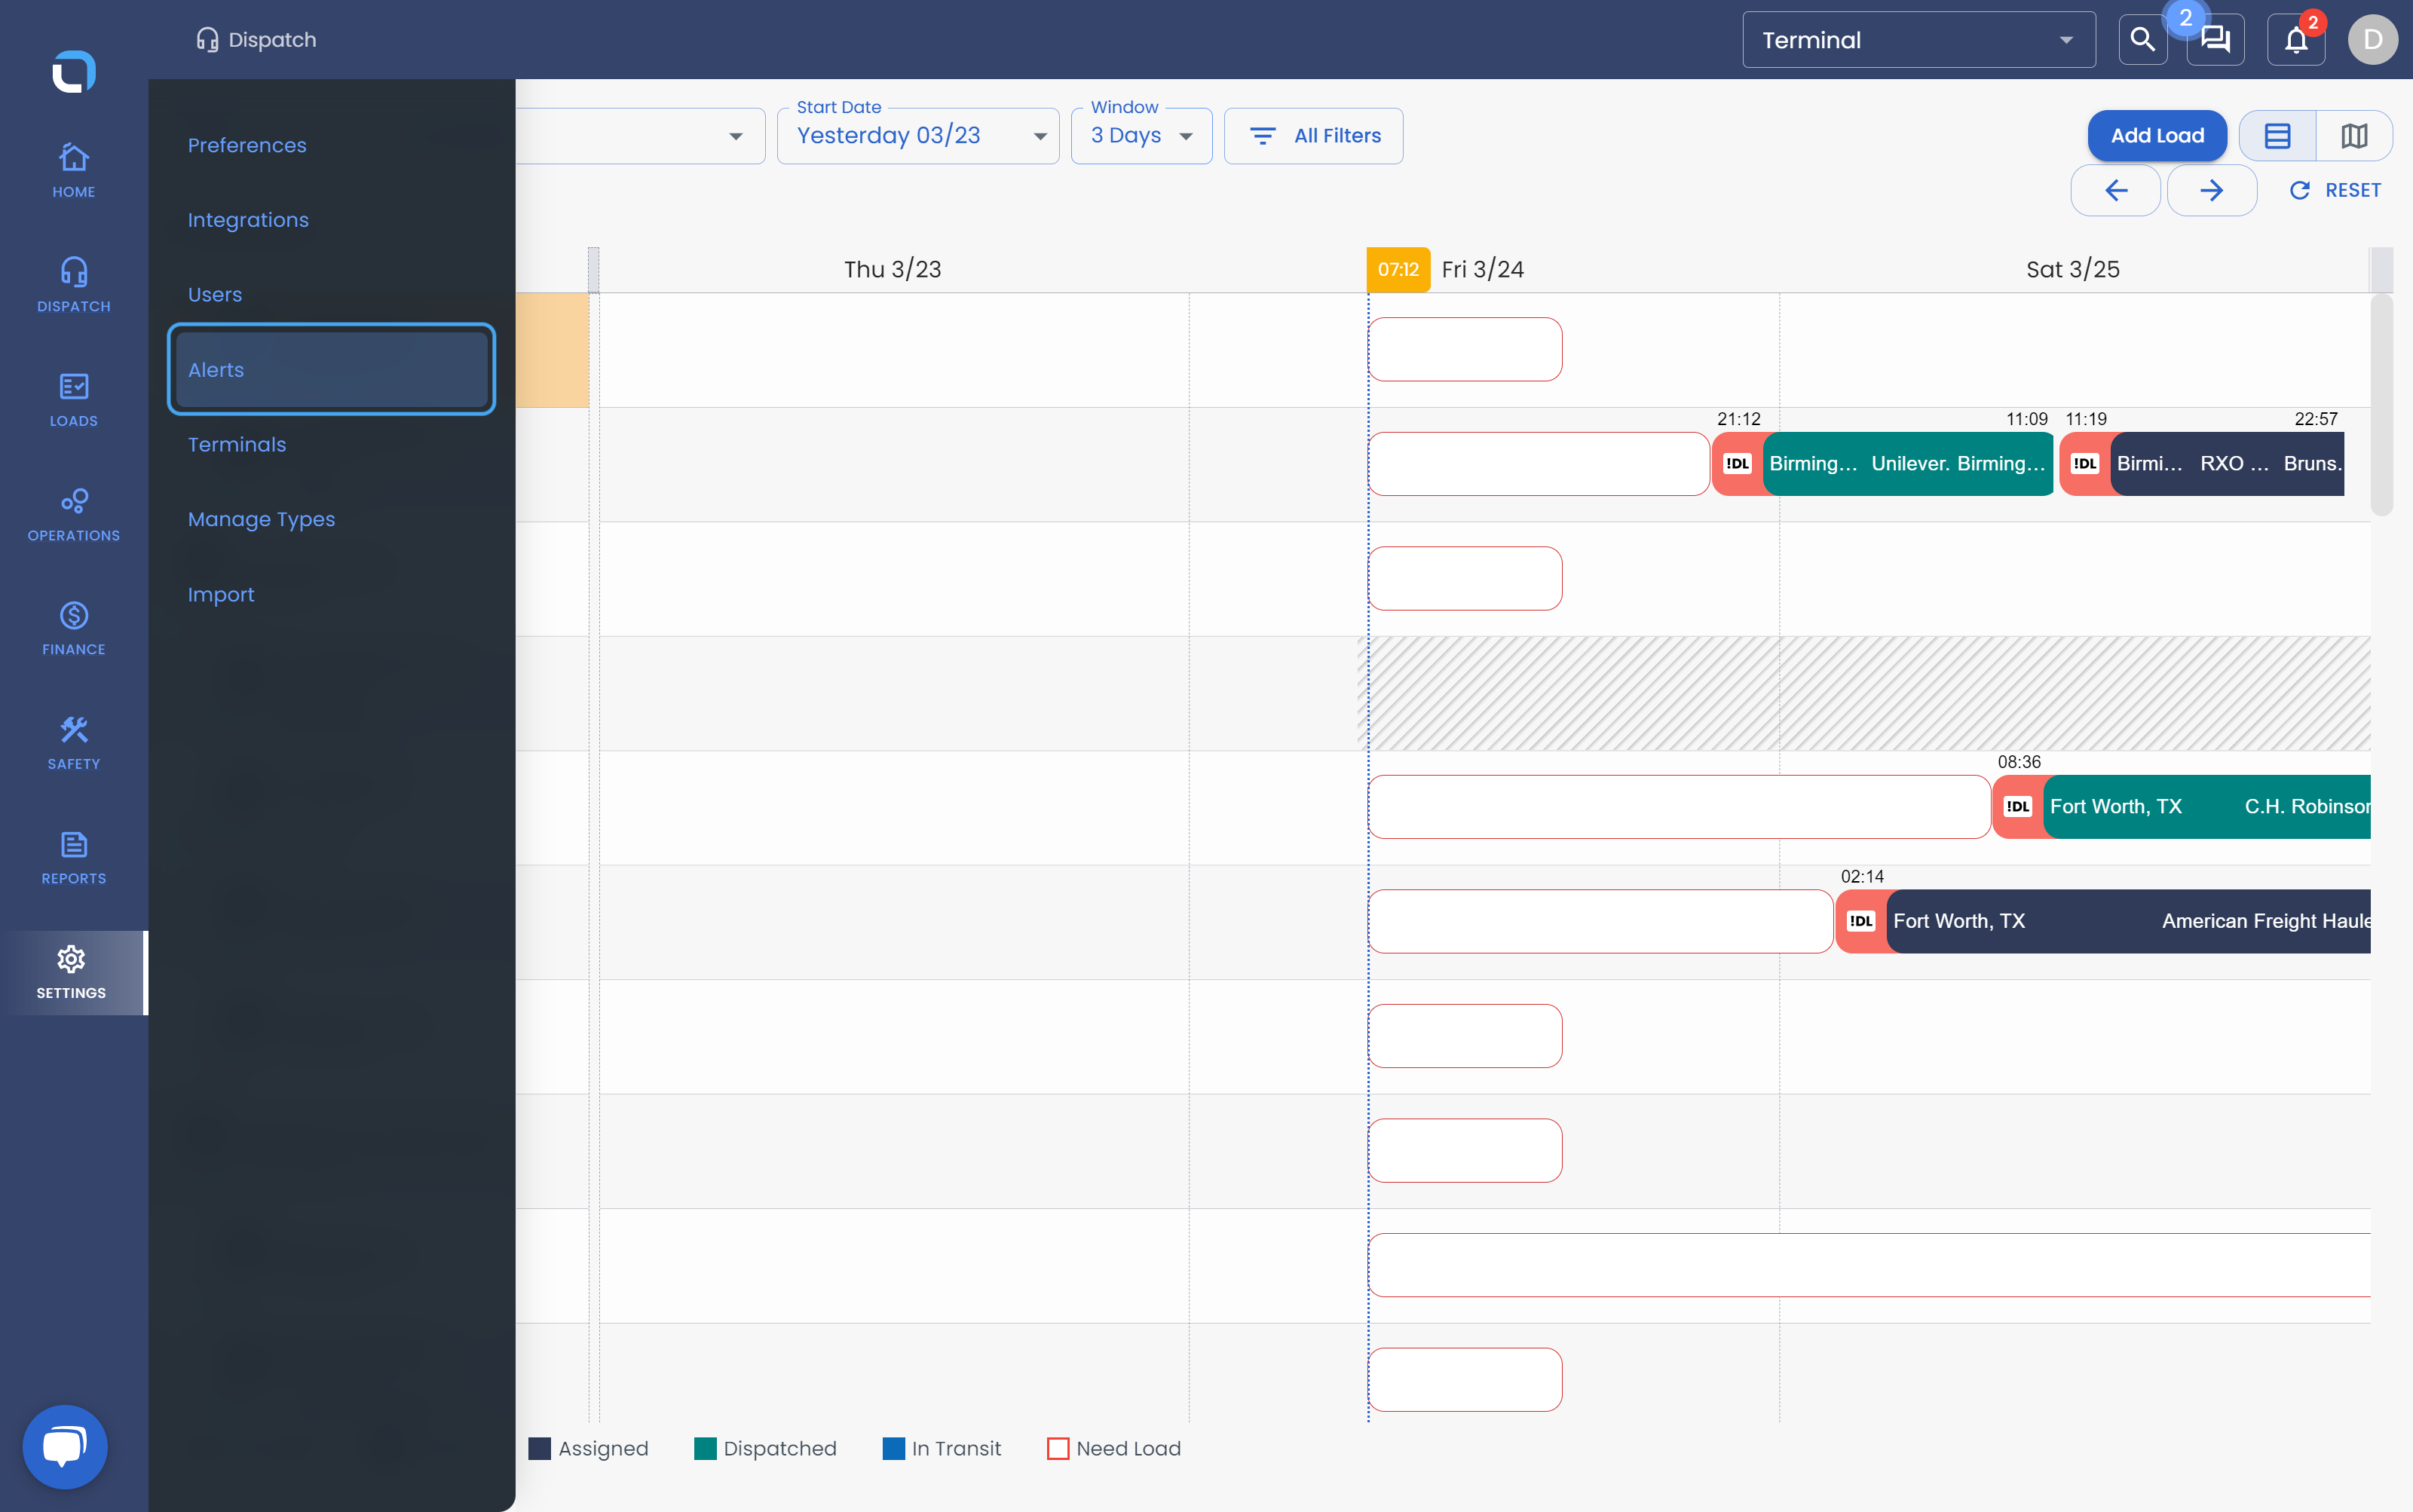Open the user avatar D menu
Screen dimensions: 2413x1512
click(2373, 40)
